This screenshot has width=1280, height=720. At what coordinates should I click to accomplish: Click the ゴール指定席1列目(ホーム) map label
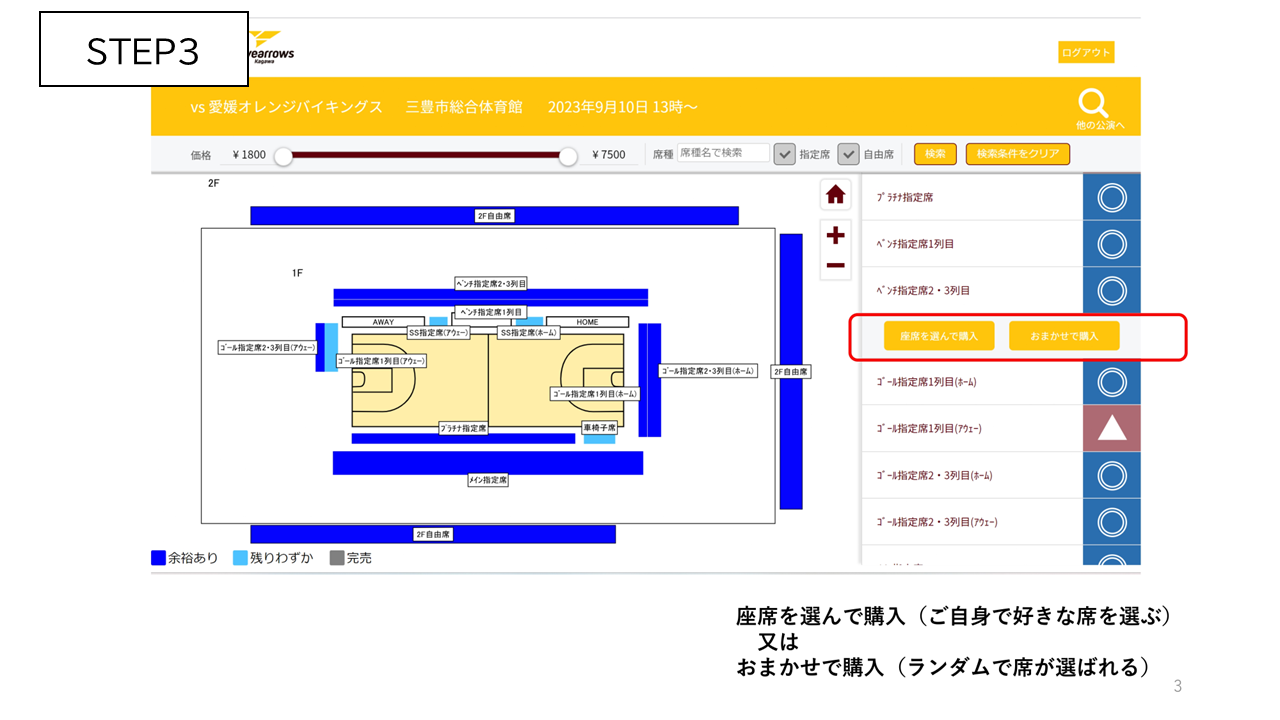click(x=595, y=394)
